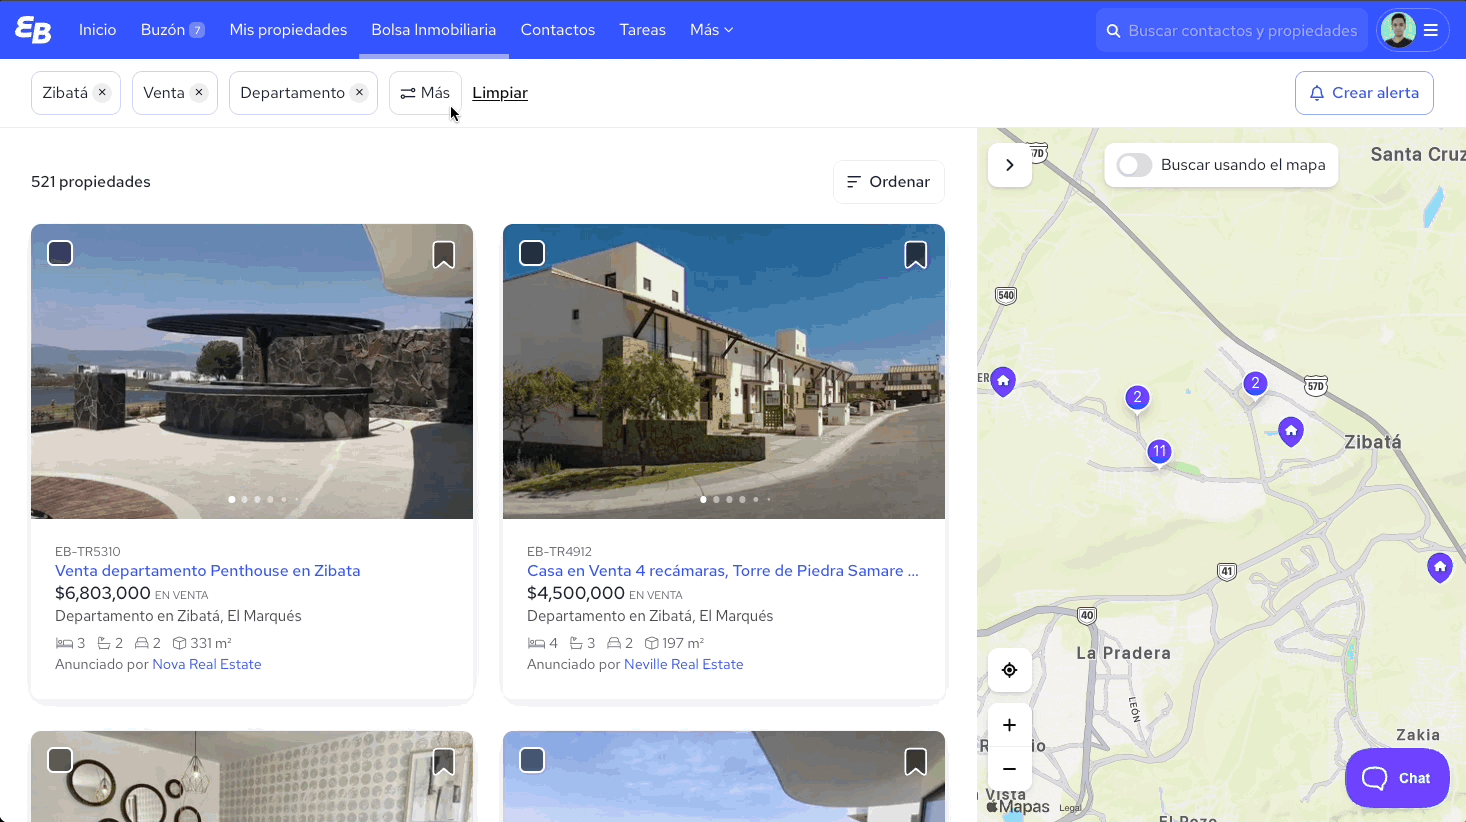Remove the Departamento filter chip
1466x822 pixels.
359,92
